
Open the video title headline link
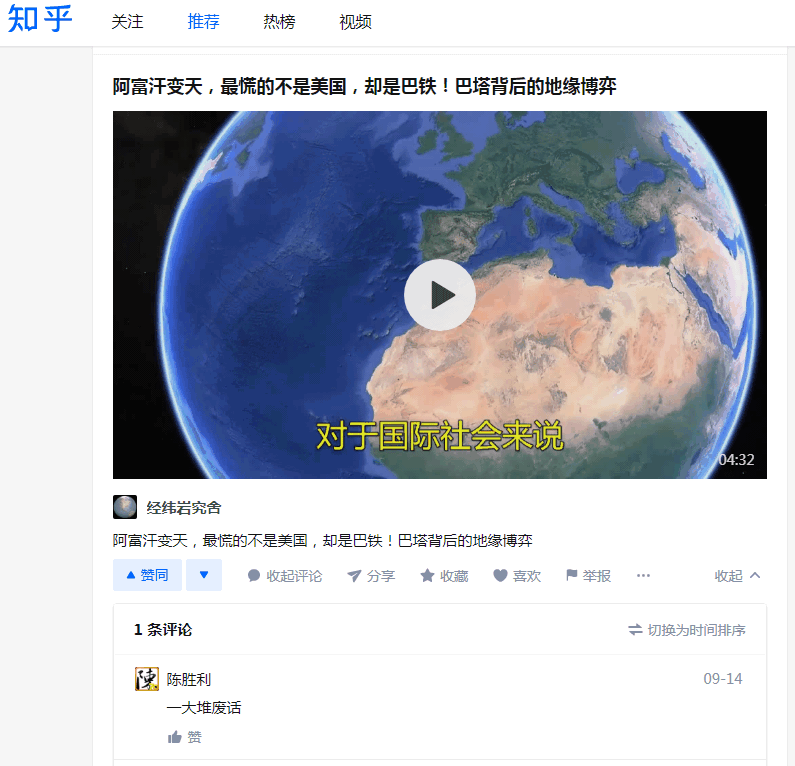point(365,86)
